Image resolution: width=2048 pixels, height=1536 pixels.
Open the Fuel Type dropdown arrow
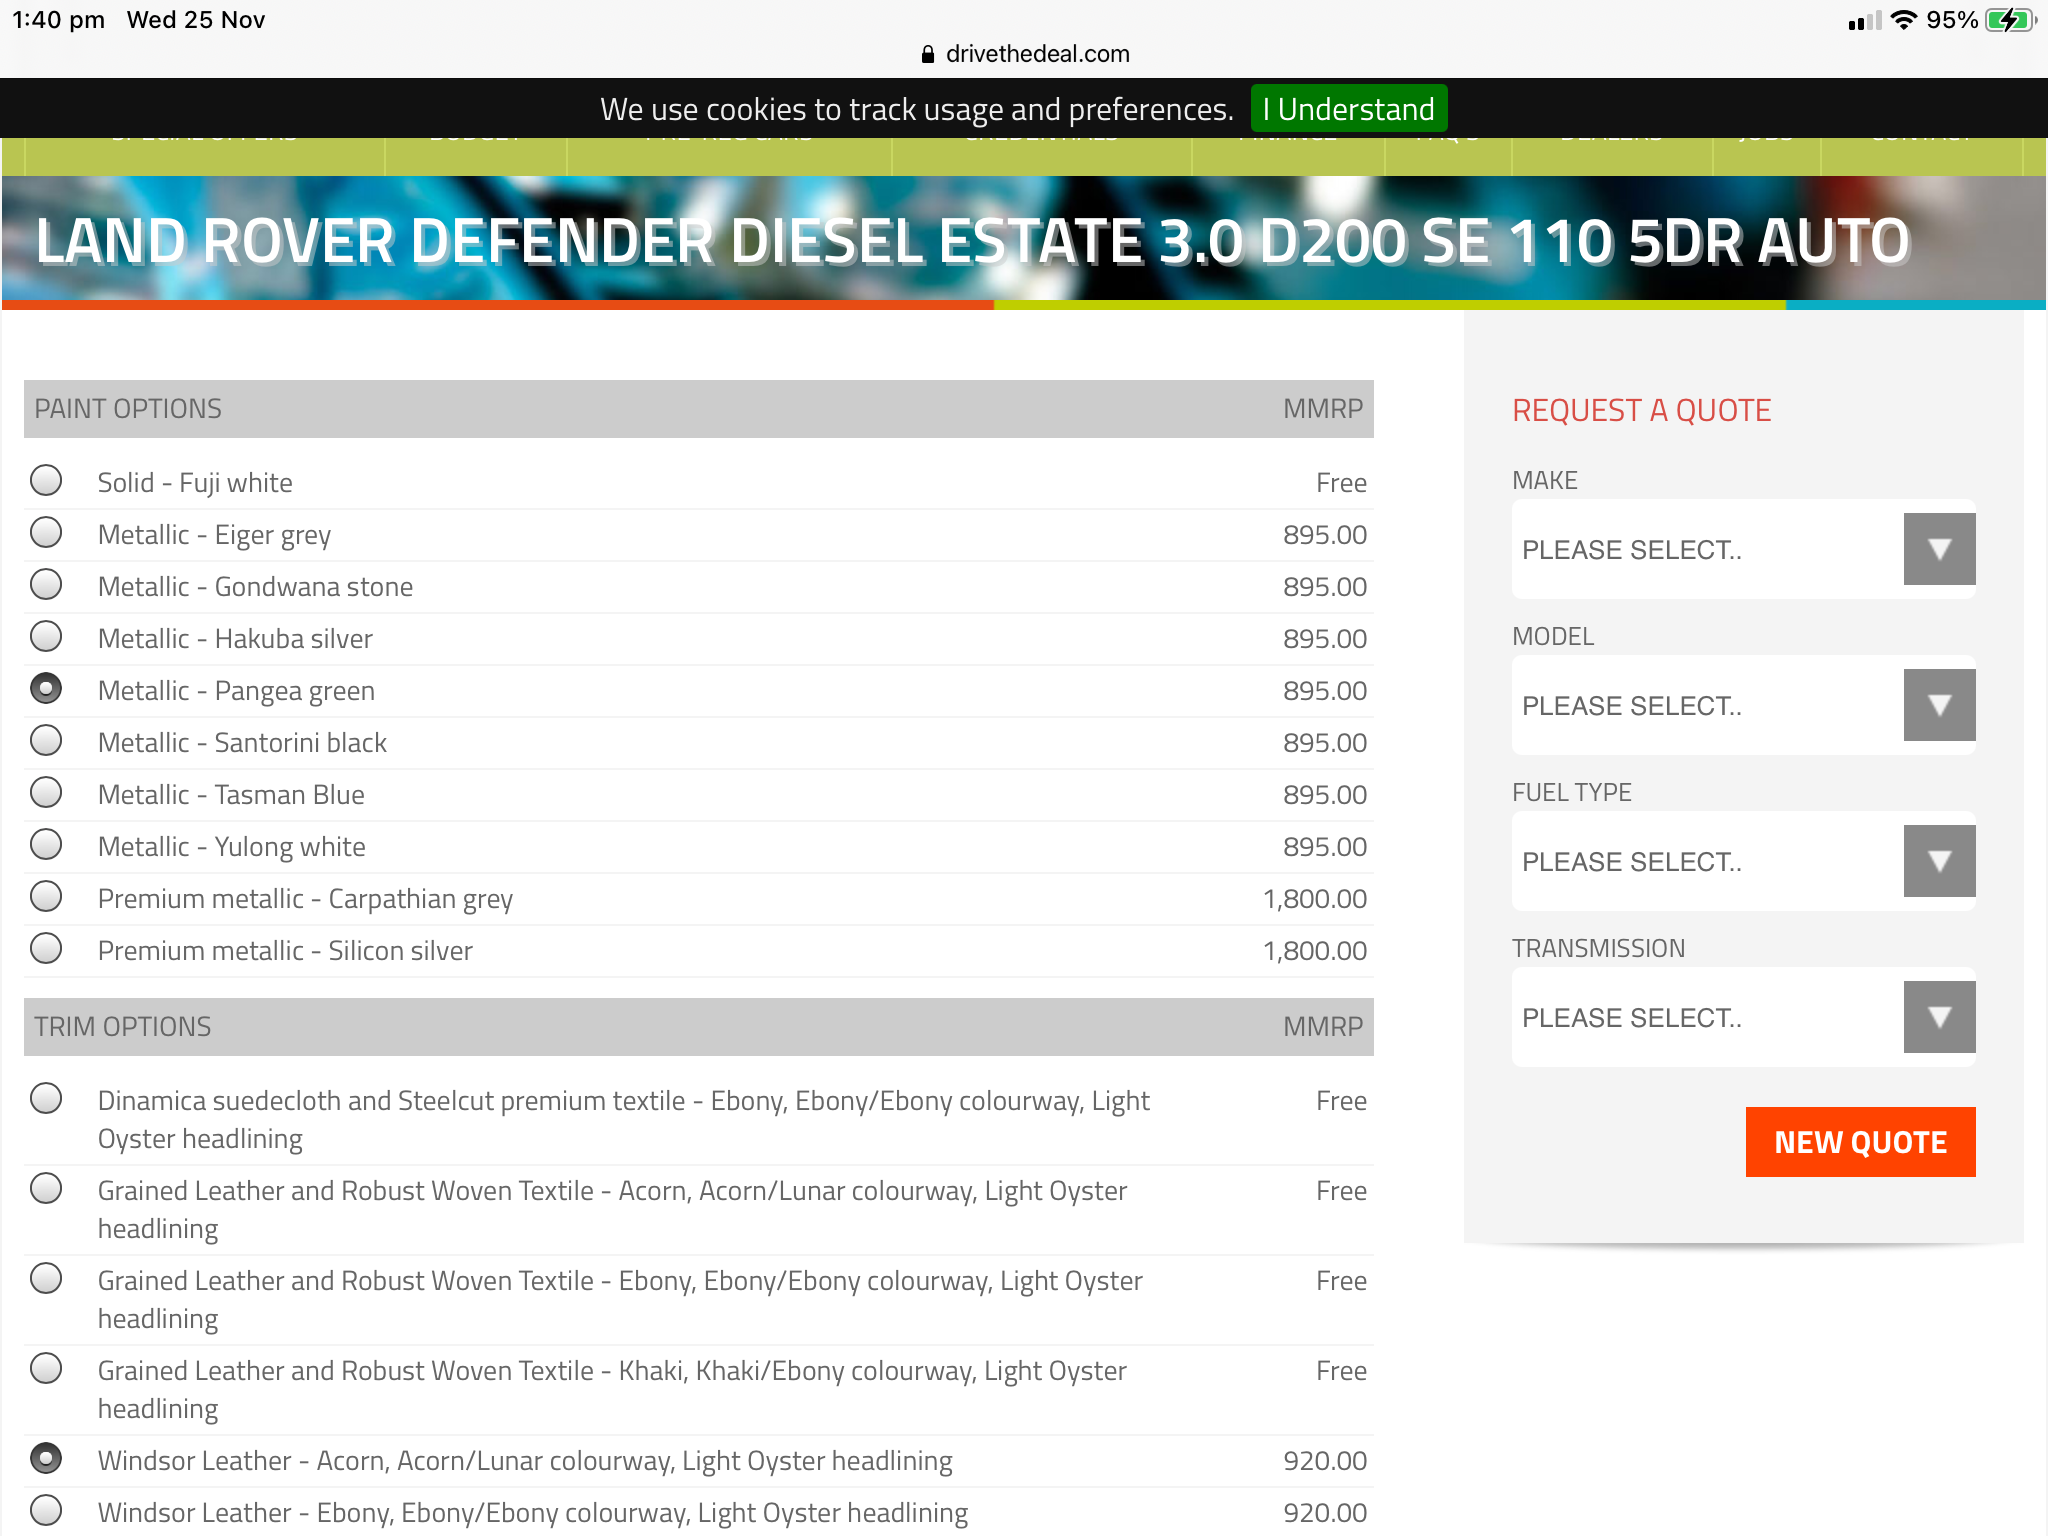pyautogui.click(x=1939, y=861)
